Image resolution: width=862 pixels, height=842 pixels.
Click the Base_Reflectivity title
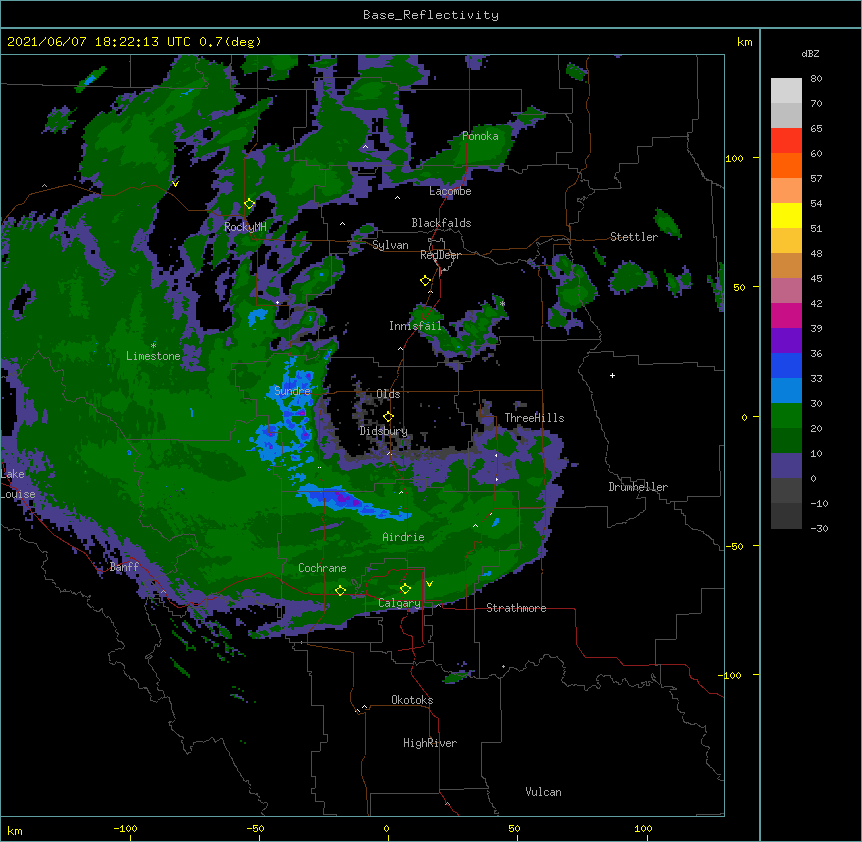click(x=431, y=15)
